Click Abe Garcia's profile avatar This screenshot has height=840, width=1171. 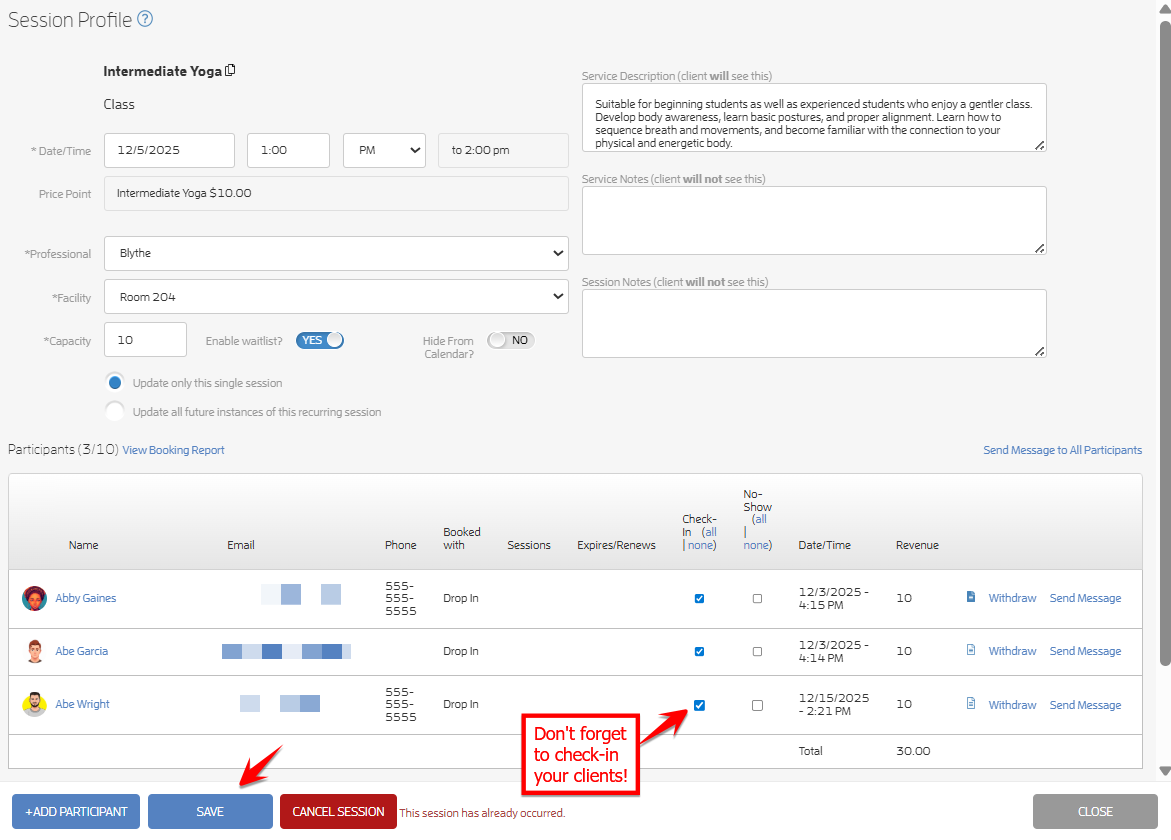pos(34,651)
